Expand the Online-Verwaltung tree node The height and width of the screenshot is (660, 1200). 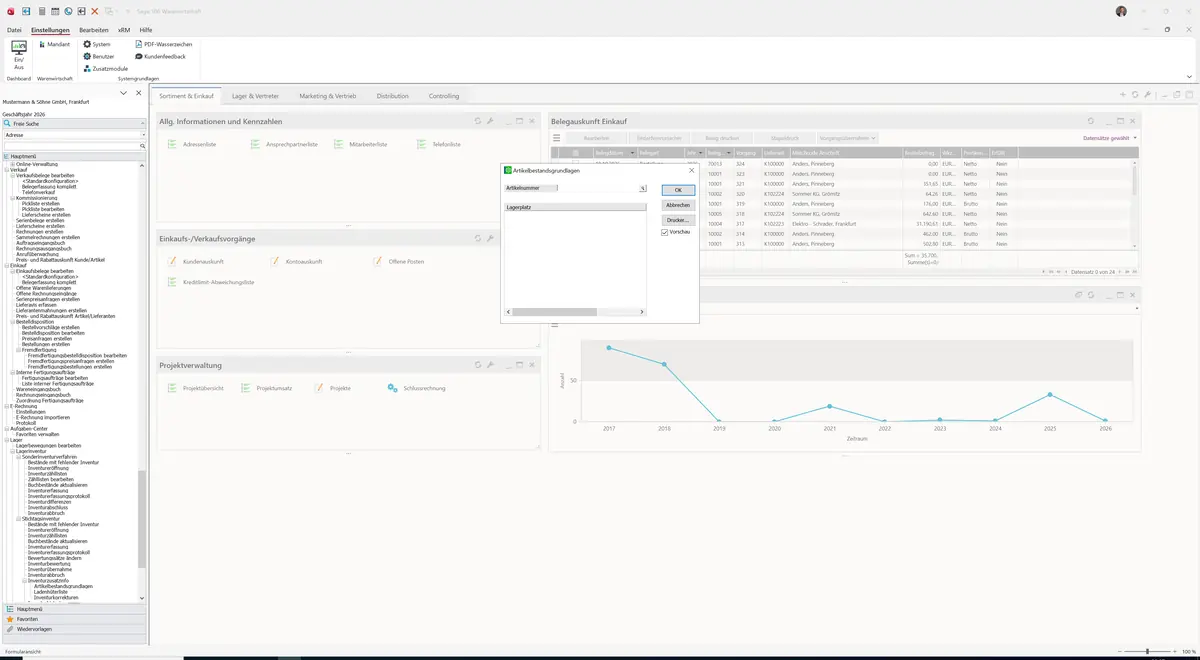[x=12, y=164]
